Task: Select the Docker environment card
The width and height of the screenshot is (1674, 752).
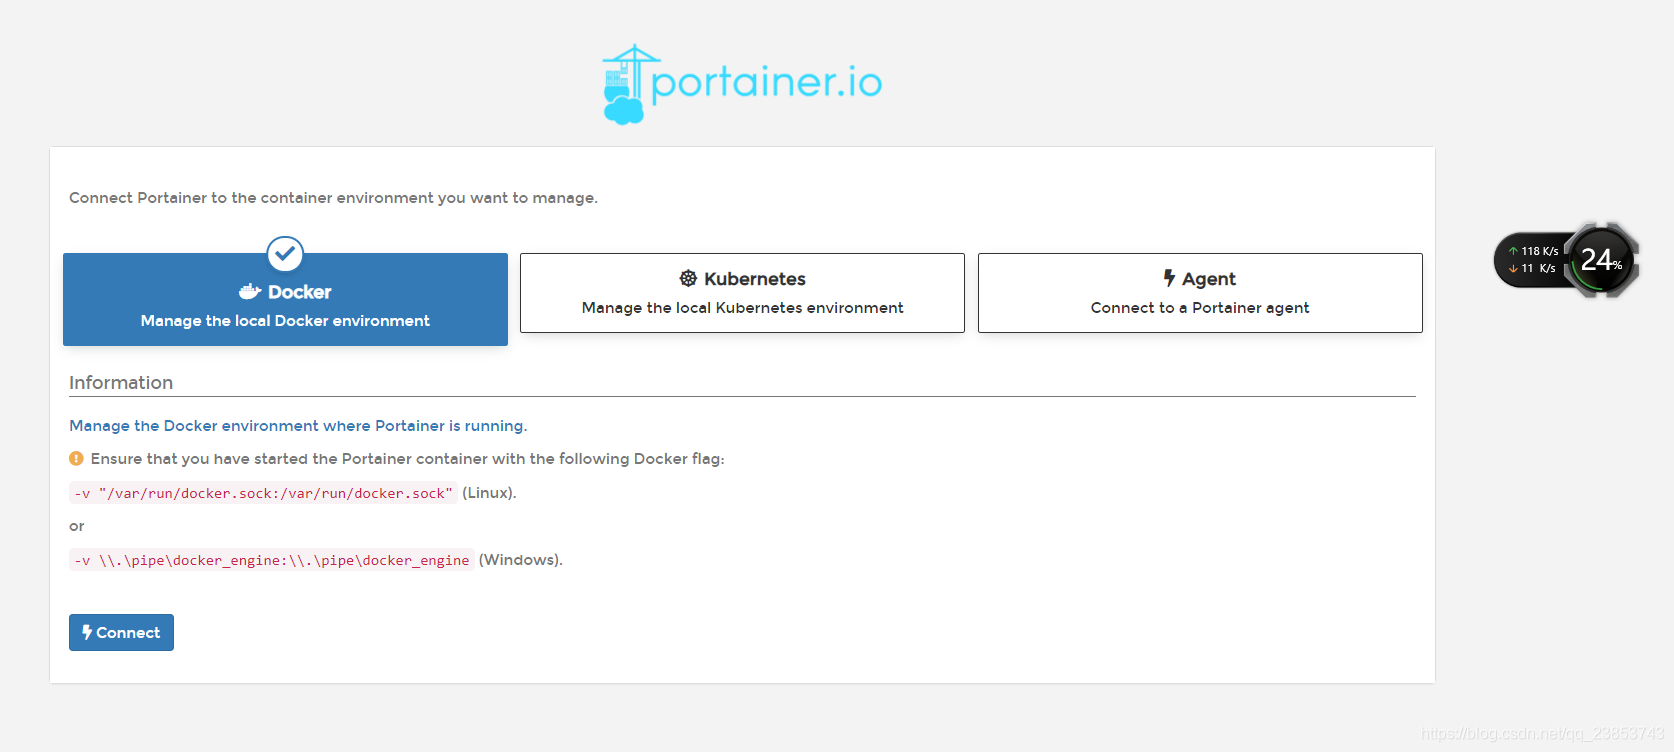Action: pyautogui.click(x=285, y=299)
